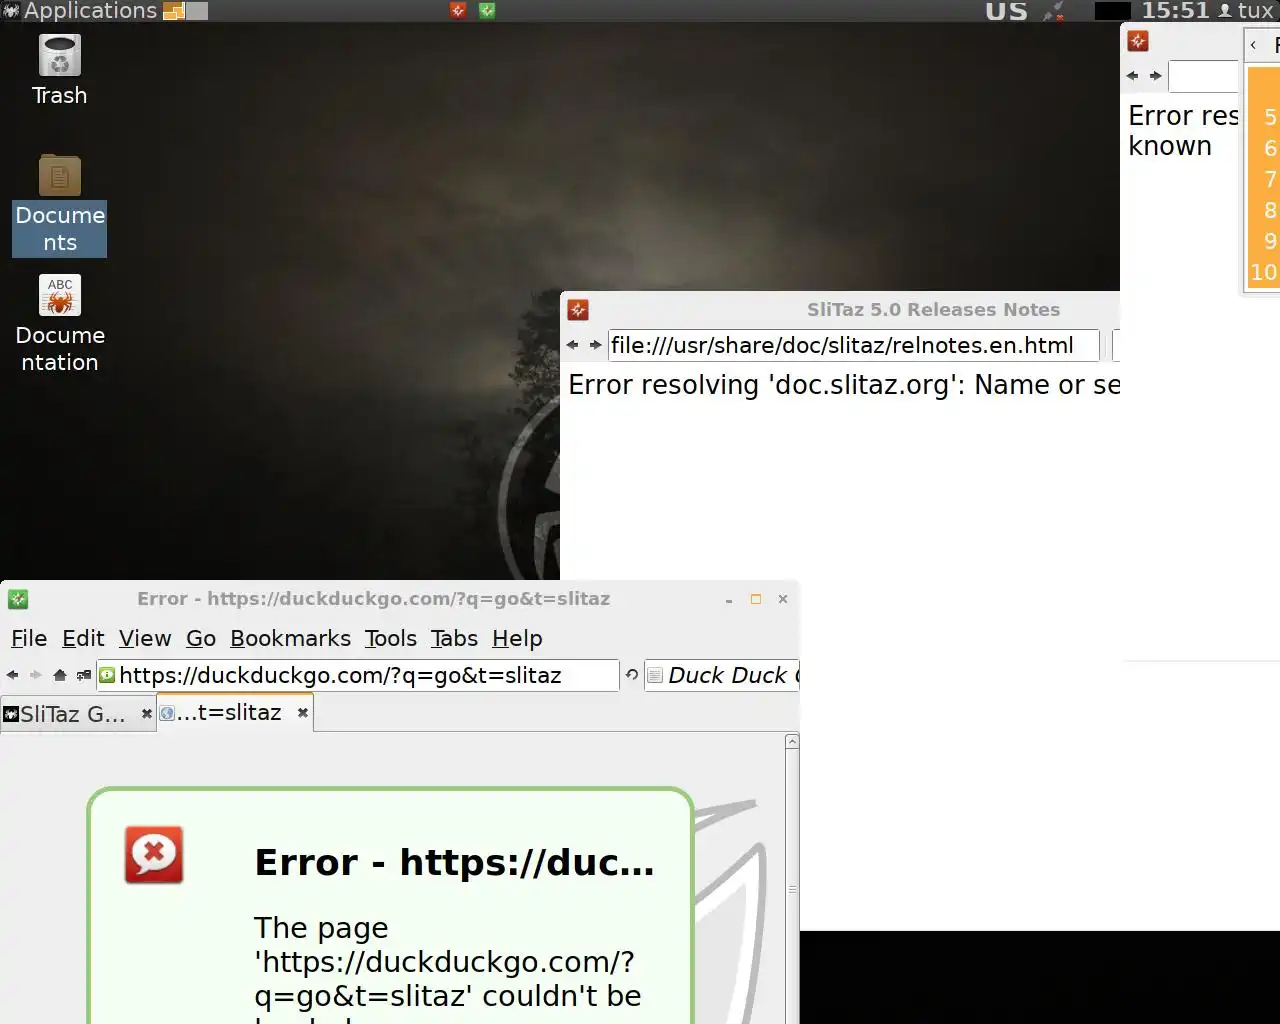
Task: Focus the relnotes.en.html address field
Action: tap(853, 345)
